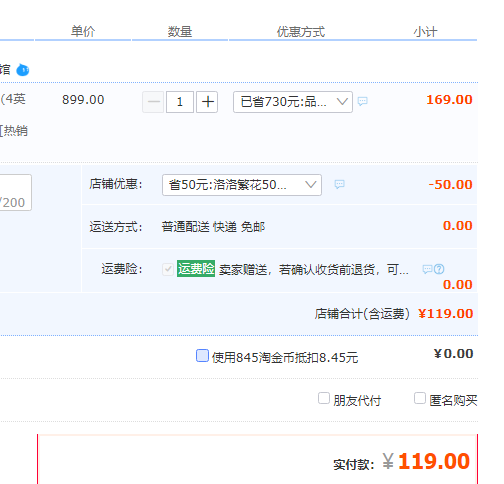Viewport: 504px width, 484px height.
Task: Click the 实付款 total amount 119.00
Action: (434, 461)
